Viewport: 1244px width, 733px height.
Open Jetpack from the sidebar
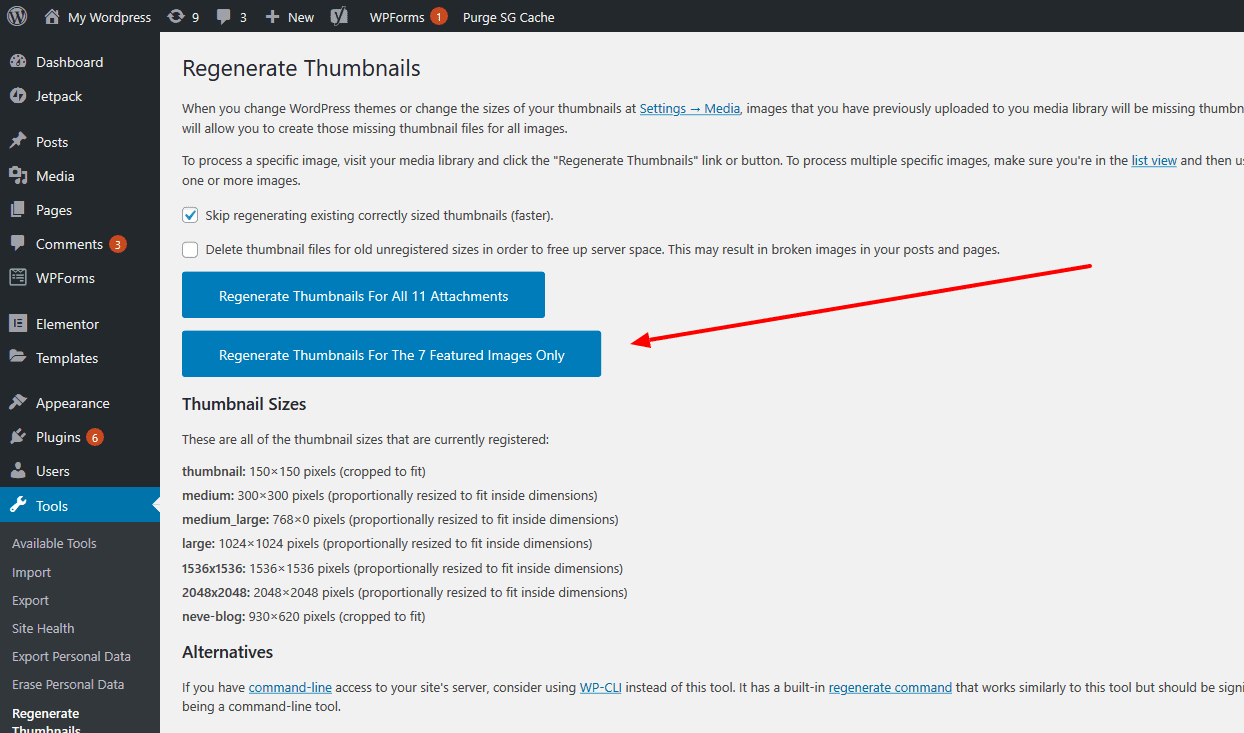[x=58, y=96]
